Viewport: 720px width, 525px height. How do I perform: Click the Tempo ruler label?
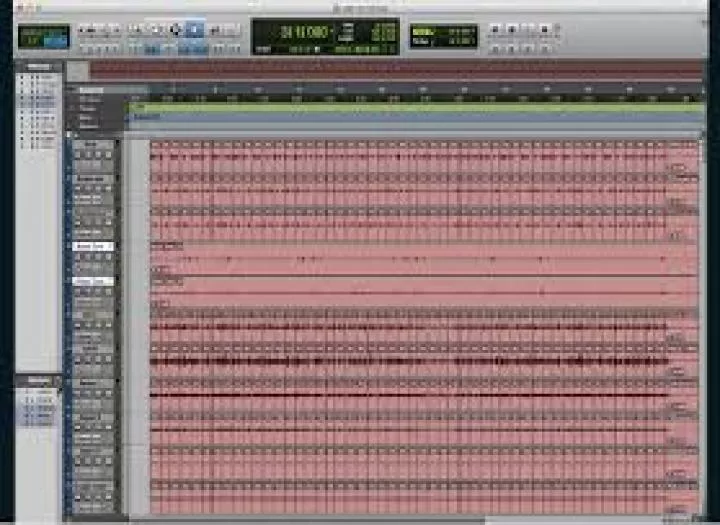point(89,108)
